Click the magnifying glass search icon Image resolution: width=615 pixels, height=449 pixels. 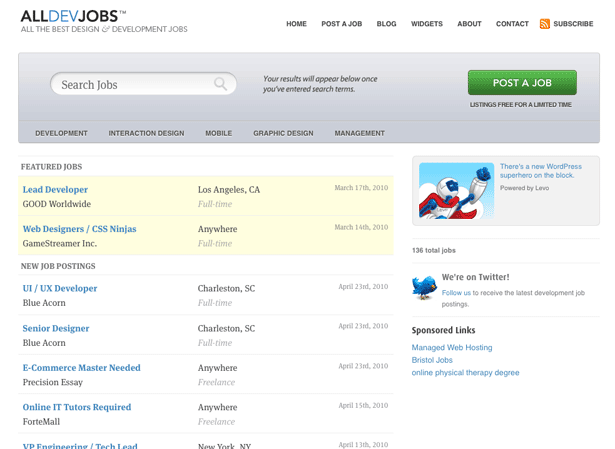pyautogui.click(x=220, y=84)
